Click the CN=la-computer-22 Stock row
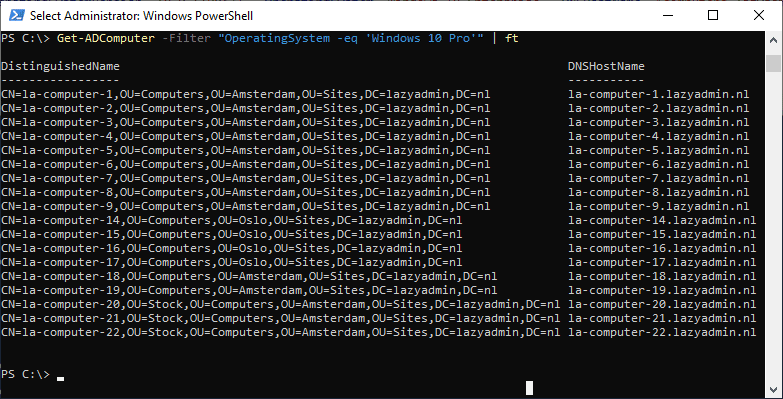The width and height of the screenshot is (783, 399). click(281, 332)
